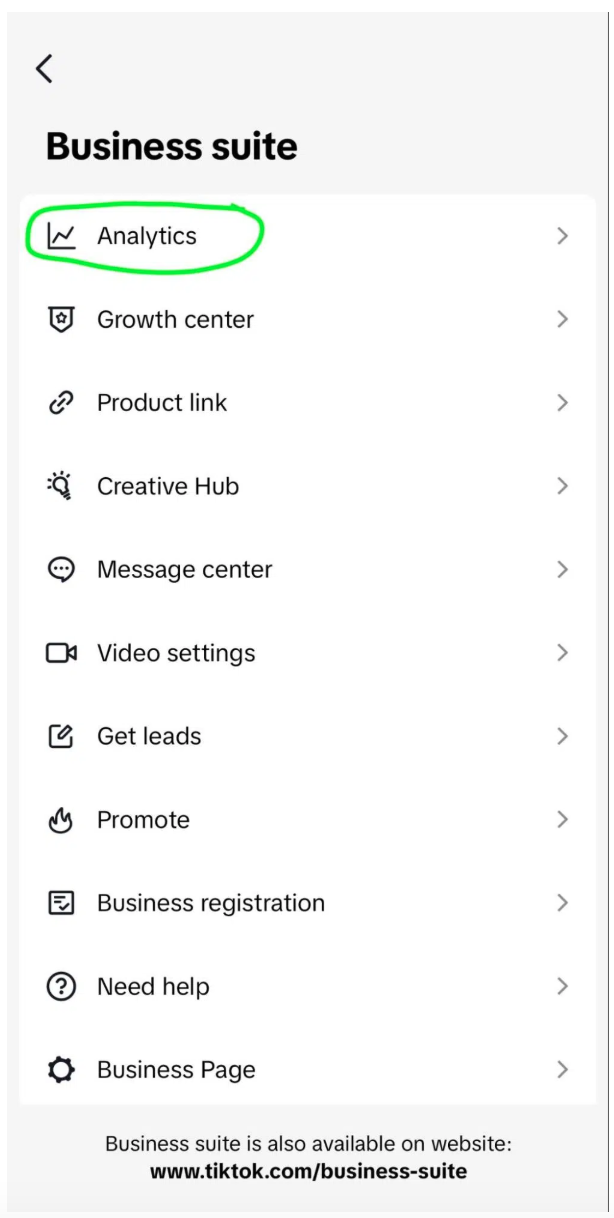Tap the Growth center shield icon

pos(62,319)
